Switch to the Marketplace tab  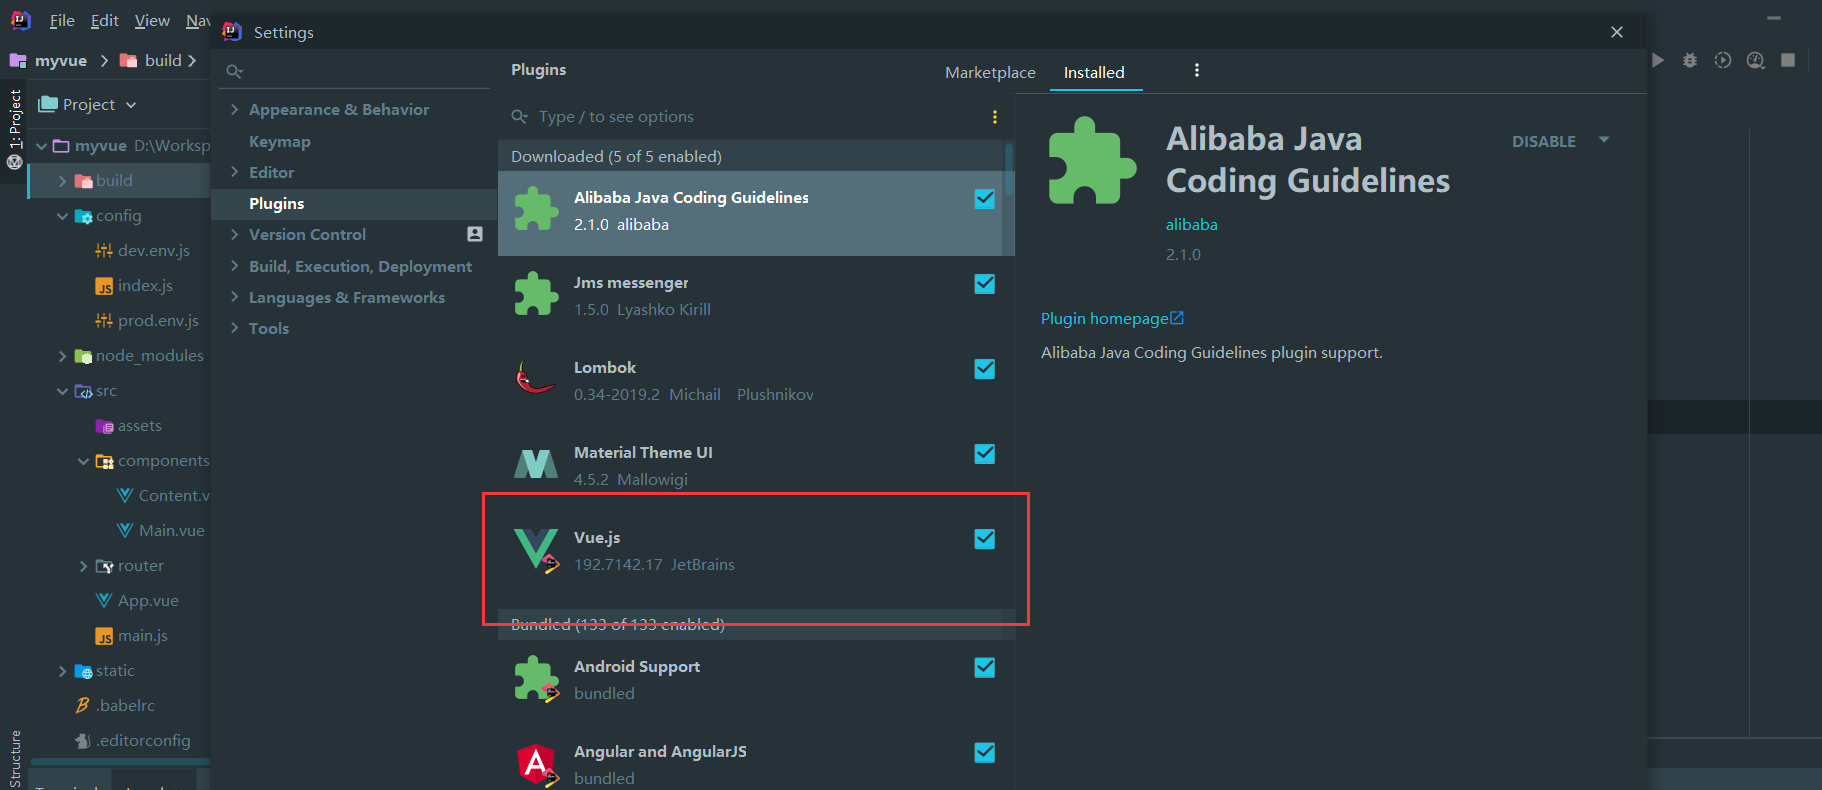[990, 72]
